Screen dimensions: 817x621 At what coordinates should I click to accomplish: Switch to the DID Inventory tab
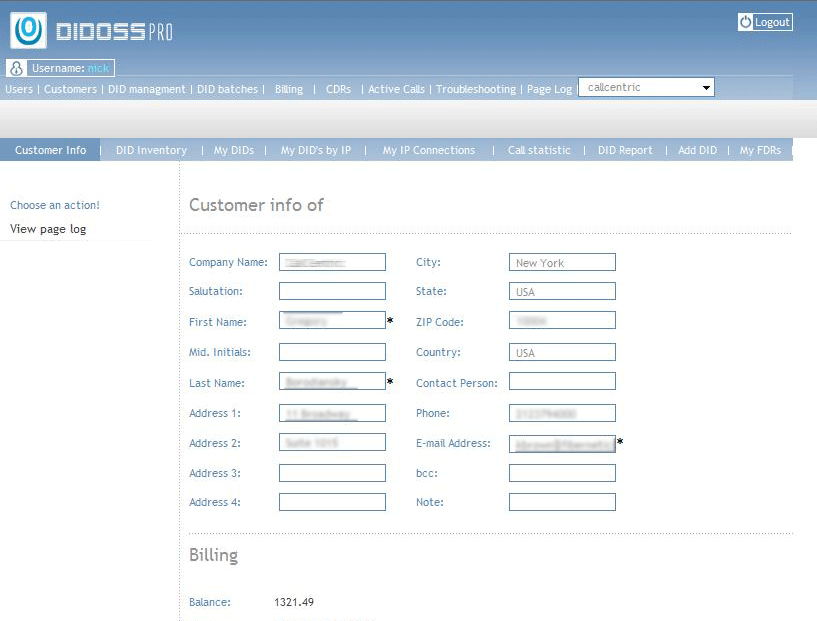point(151,150)
